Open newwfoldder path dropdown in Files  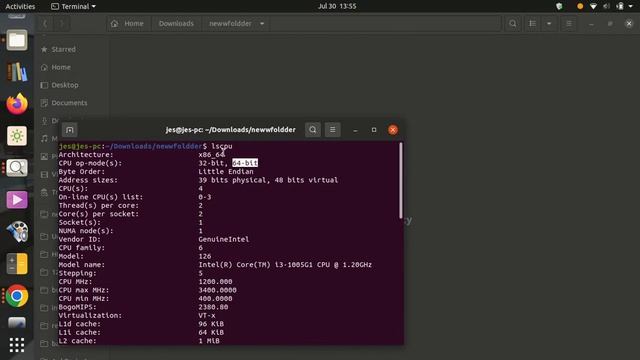262,24
